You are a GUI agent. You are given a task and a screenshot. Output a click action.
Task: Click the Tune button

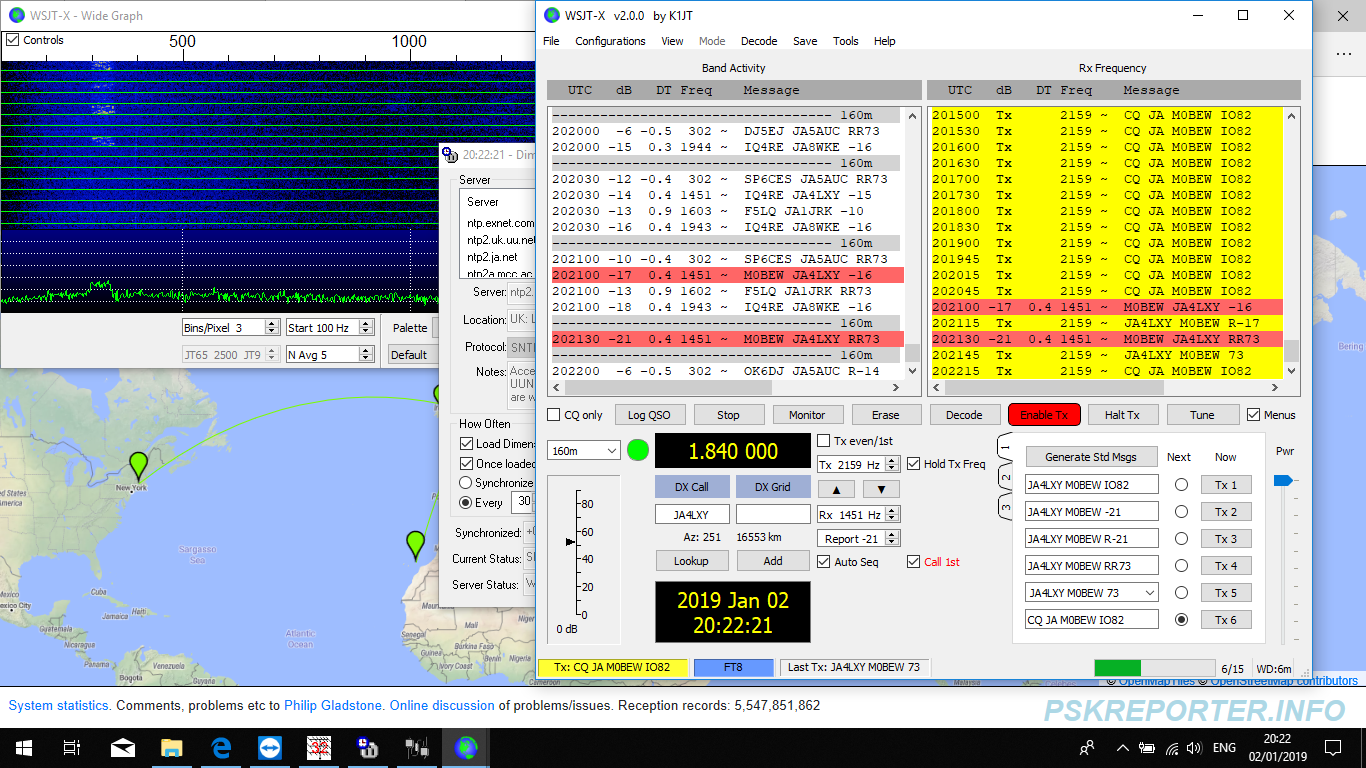1202,415
